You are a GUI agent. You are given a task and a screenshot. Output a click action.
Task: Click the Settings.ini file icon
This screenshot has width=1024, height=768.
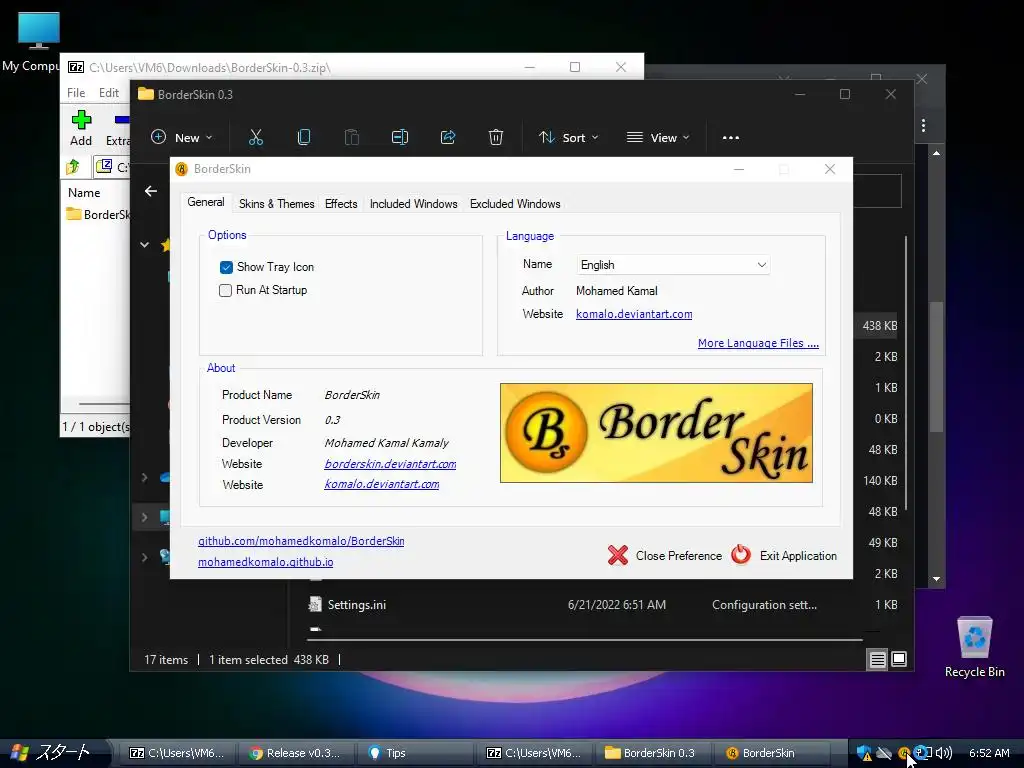[x=315, y=605]
